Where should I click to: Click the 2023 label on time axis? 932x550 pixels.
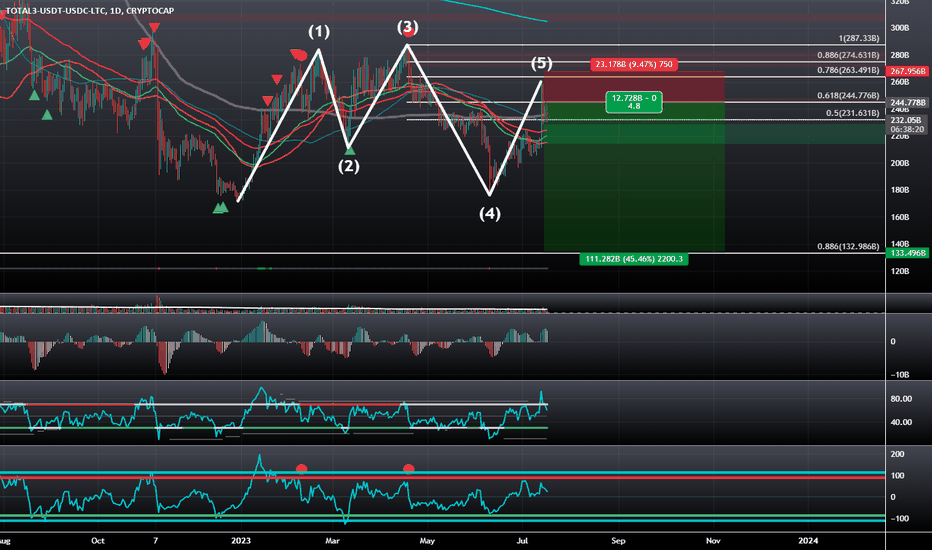click(241, 540)
